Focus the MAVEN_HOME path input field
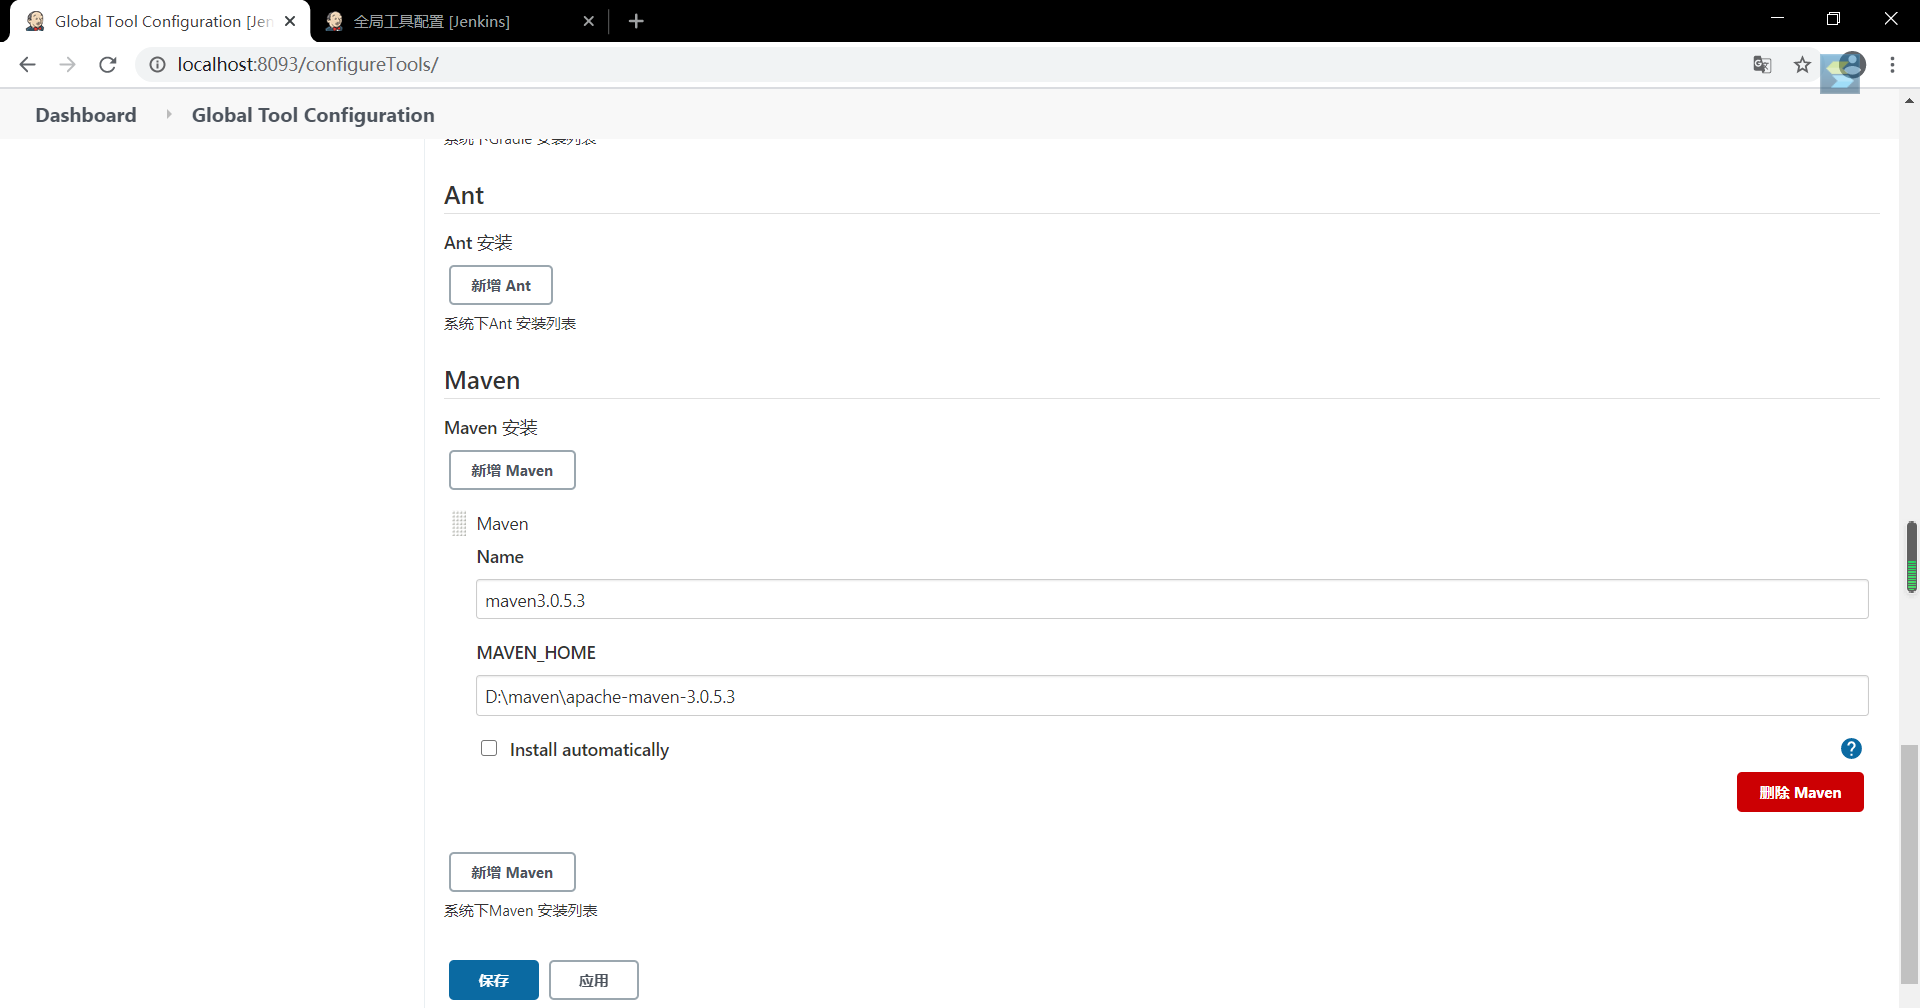The width and height of the screenshot is (1920, 1008). point(1172,696)
